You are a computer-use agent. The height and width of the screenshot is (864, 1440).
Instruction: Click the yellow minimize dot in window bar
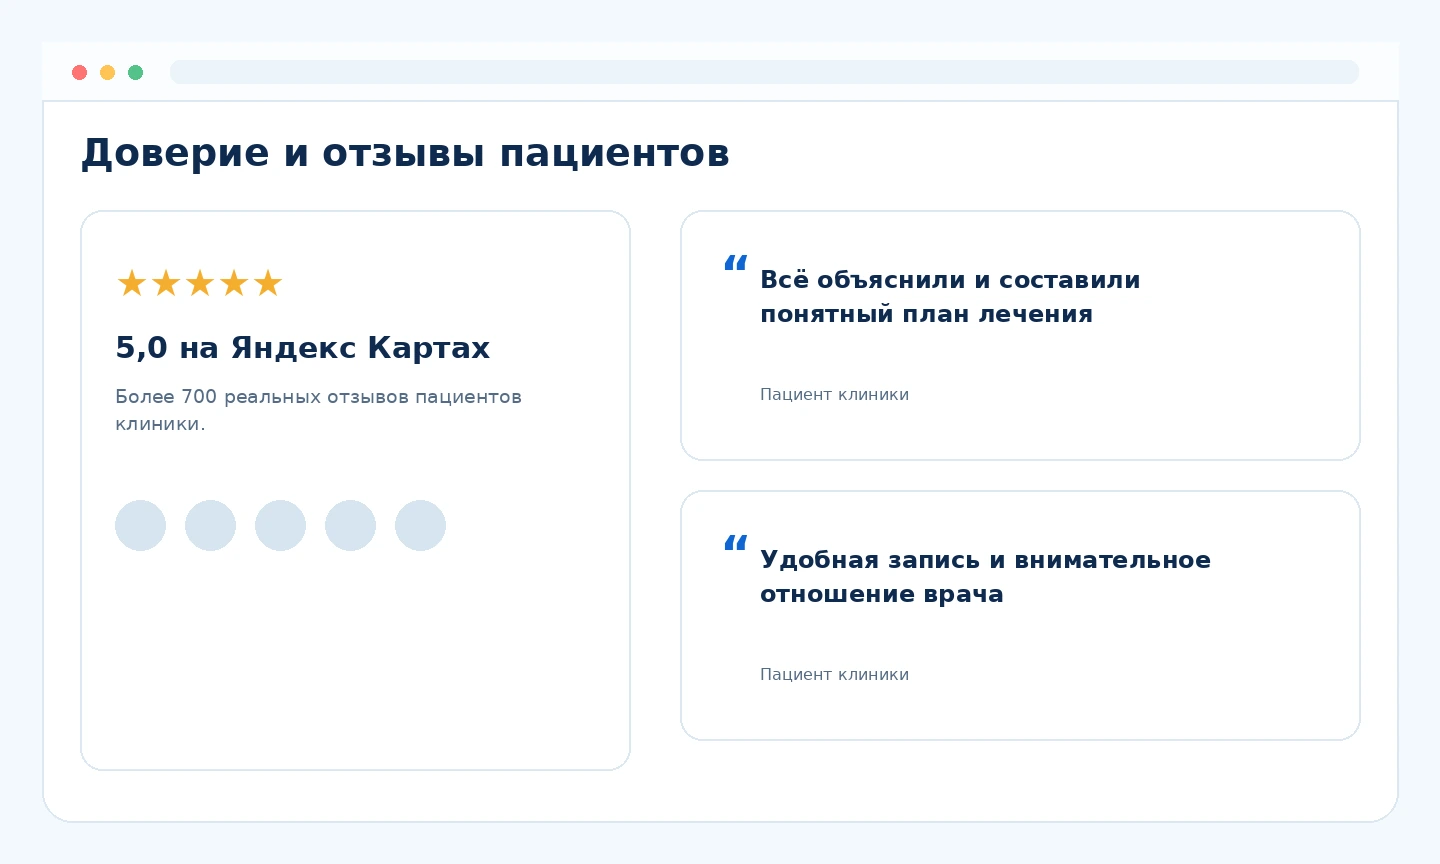tap(108, 72)
